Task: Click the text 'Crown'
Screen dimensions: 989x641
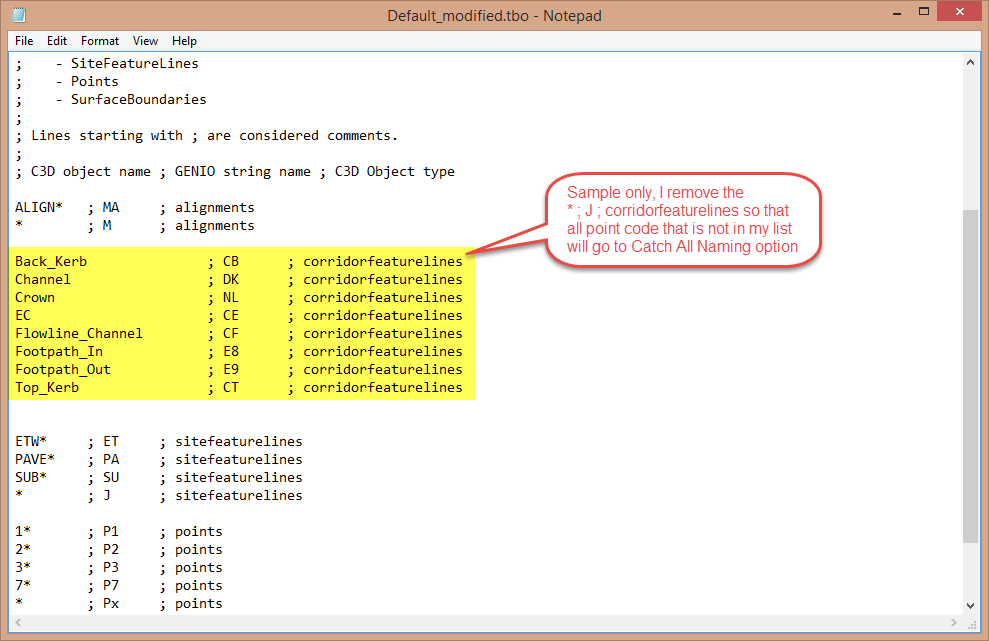Action: pos(35,297)
